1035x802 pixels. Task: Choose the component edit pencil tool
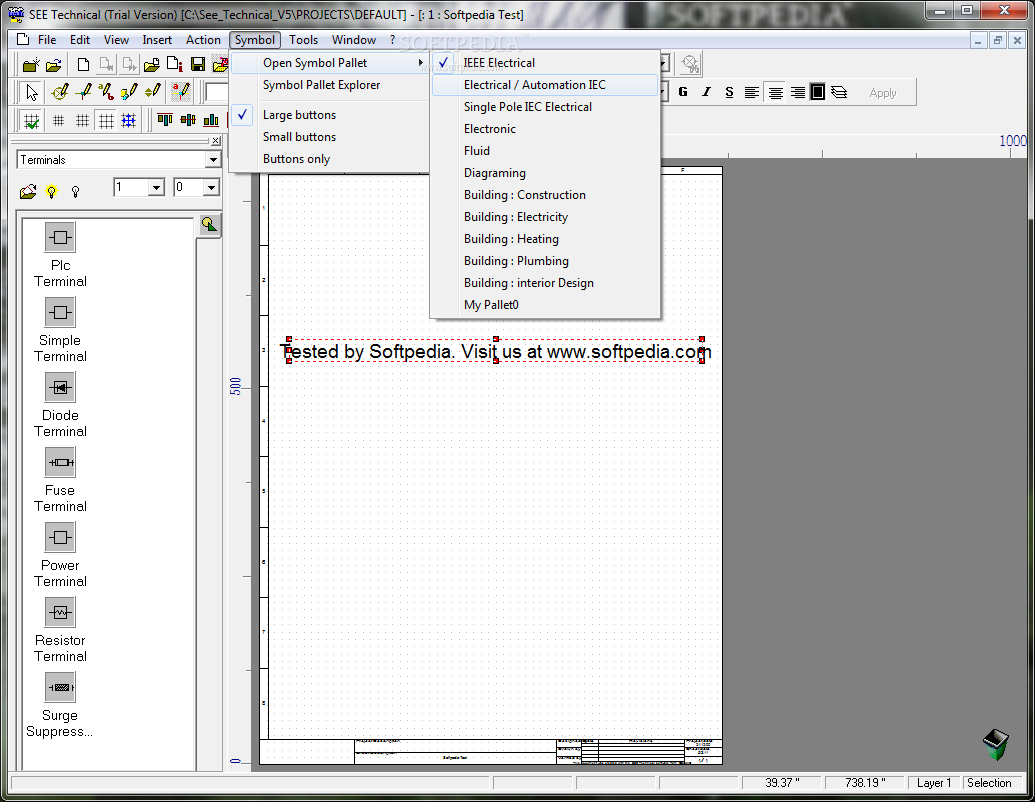pos(129,92)
